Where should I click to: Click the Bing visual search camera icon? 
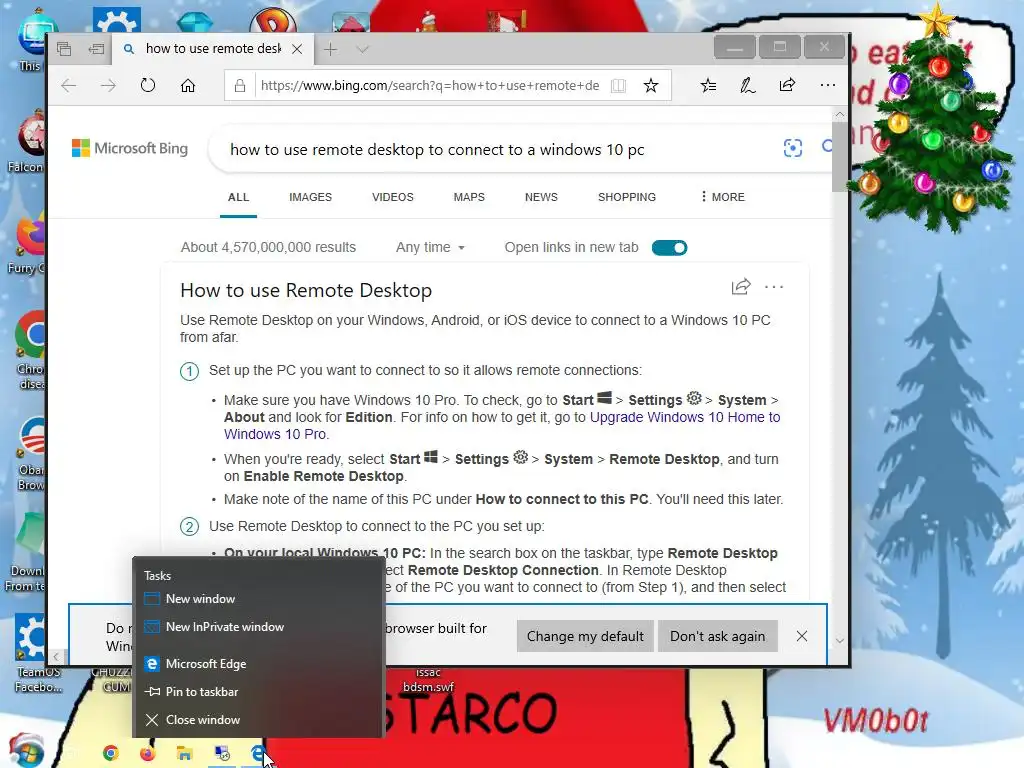coord(793,148)
